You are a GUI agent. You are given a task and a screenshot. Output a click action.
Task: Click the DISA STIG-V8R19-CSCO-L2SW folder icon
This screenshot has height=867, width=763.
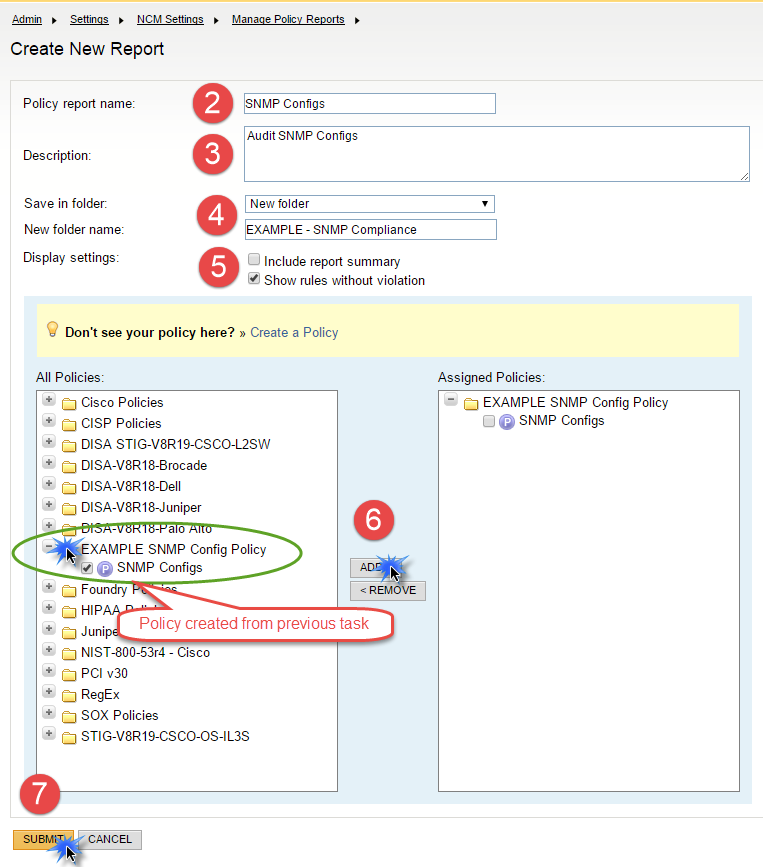tap(69, 446)
